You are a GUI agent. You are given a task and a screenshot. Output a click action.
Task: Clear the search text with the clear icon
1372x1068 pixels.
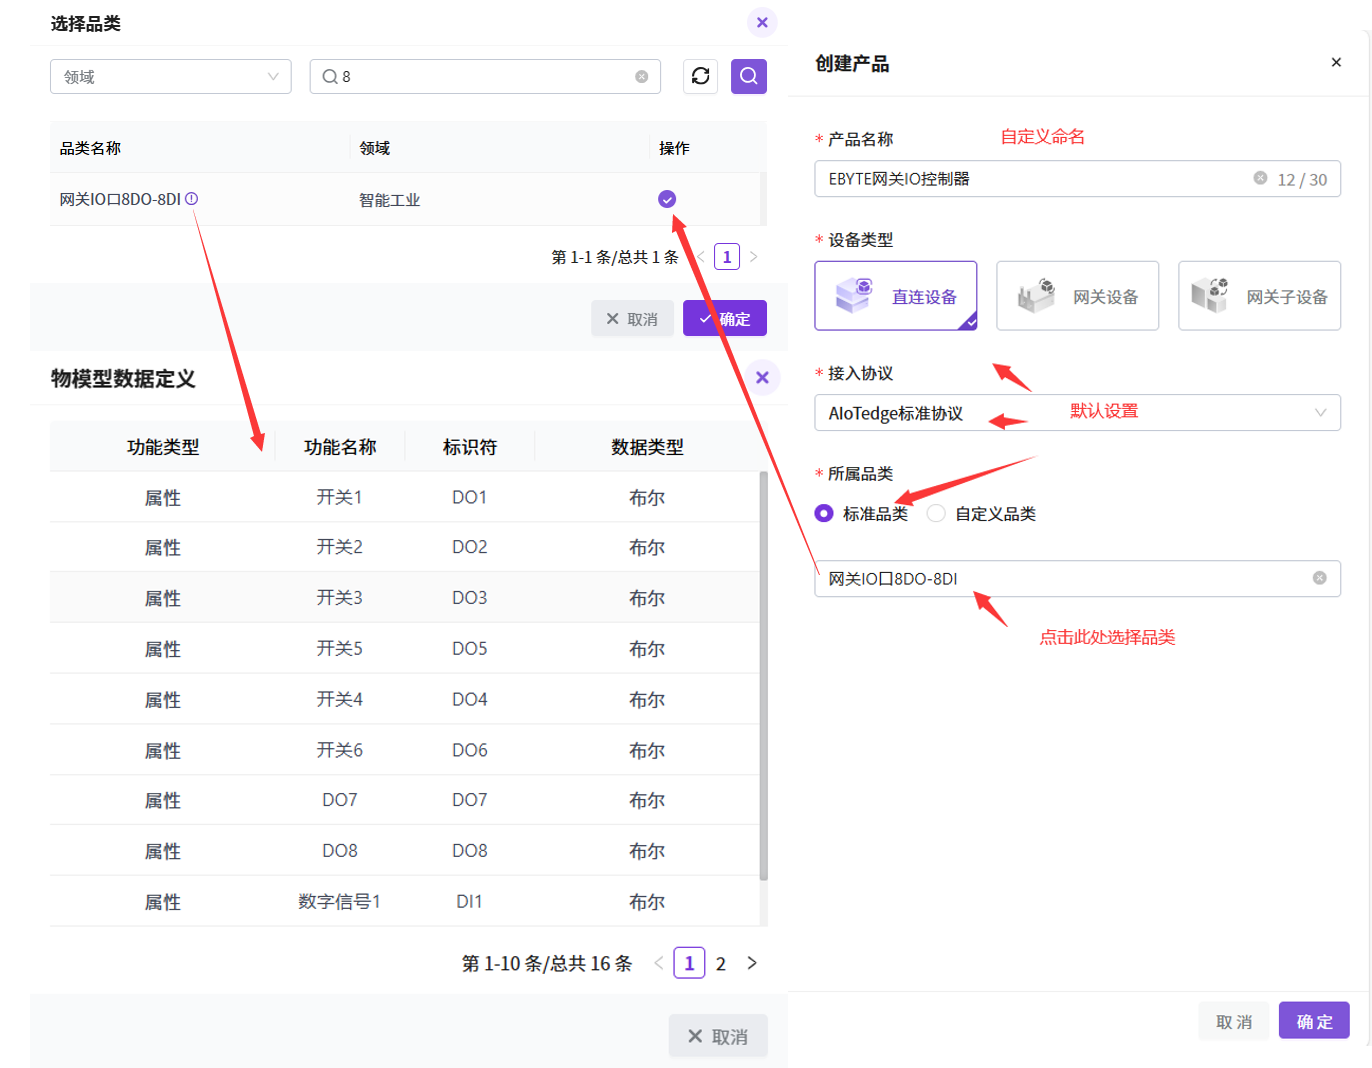pyautogui.click(x=641, y=77)
